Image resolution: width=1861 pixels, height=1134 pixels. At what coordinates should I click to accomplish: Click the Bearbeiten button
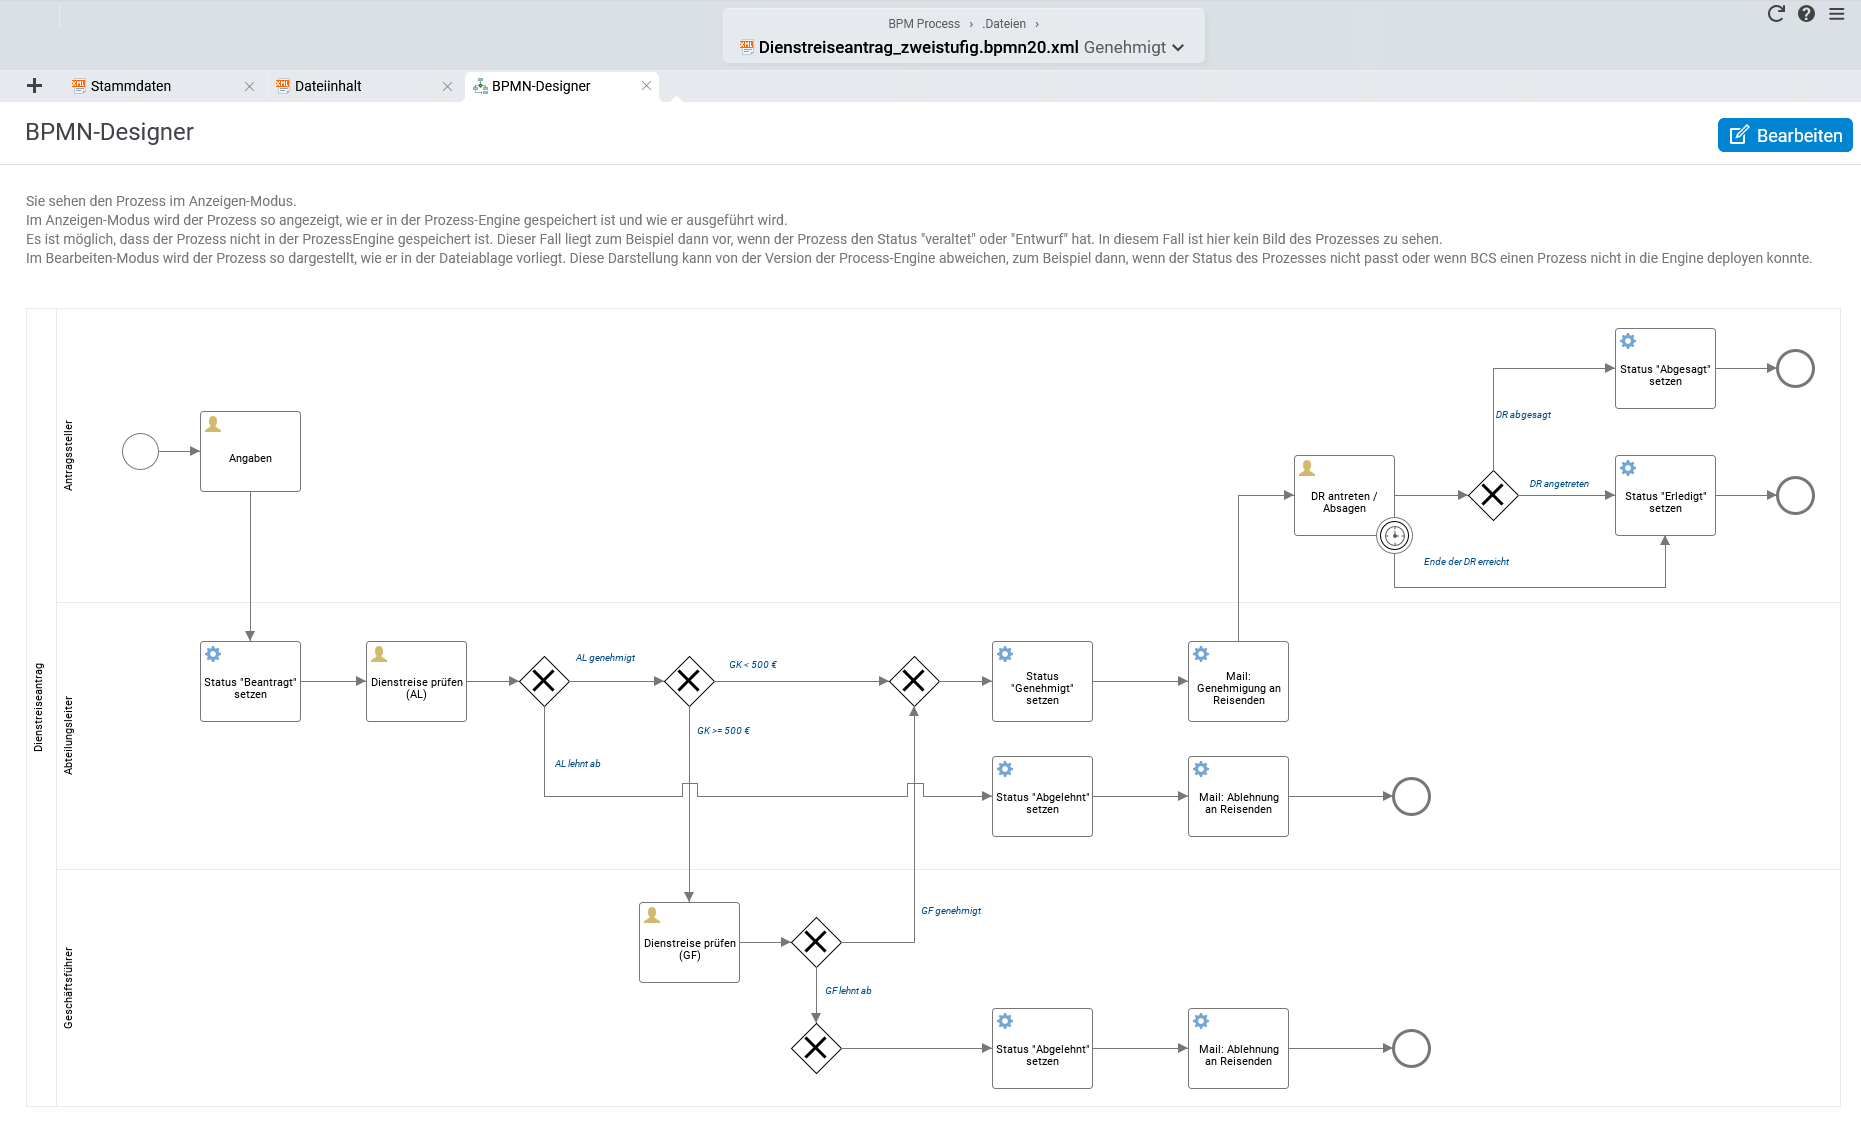(1785, 135)
